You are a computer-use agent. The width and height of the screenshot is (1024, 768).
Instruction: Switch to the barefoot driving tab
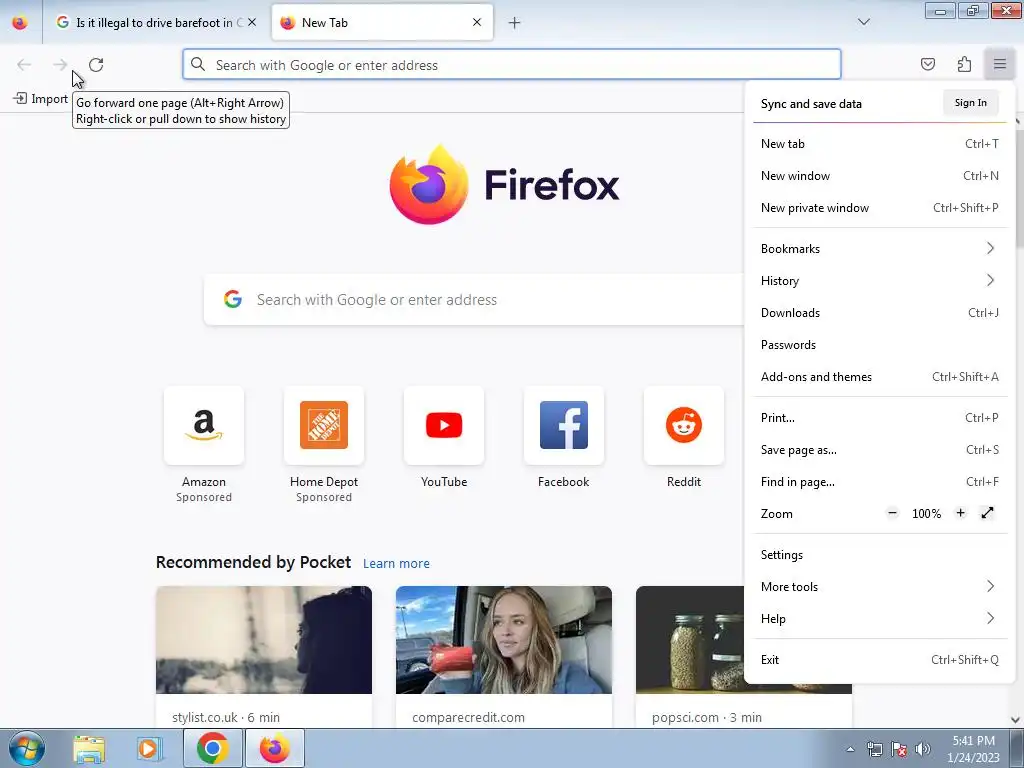(155, 22)
